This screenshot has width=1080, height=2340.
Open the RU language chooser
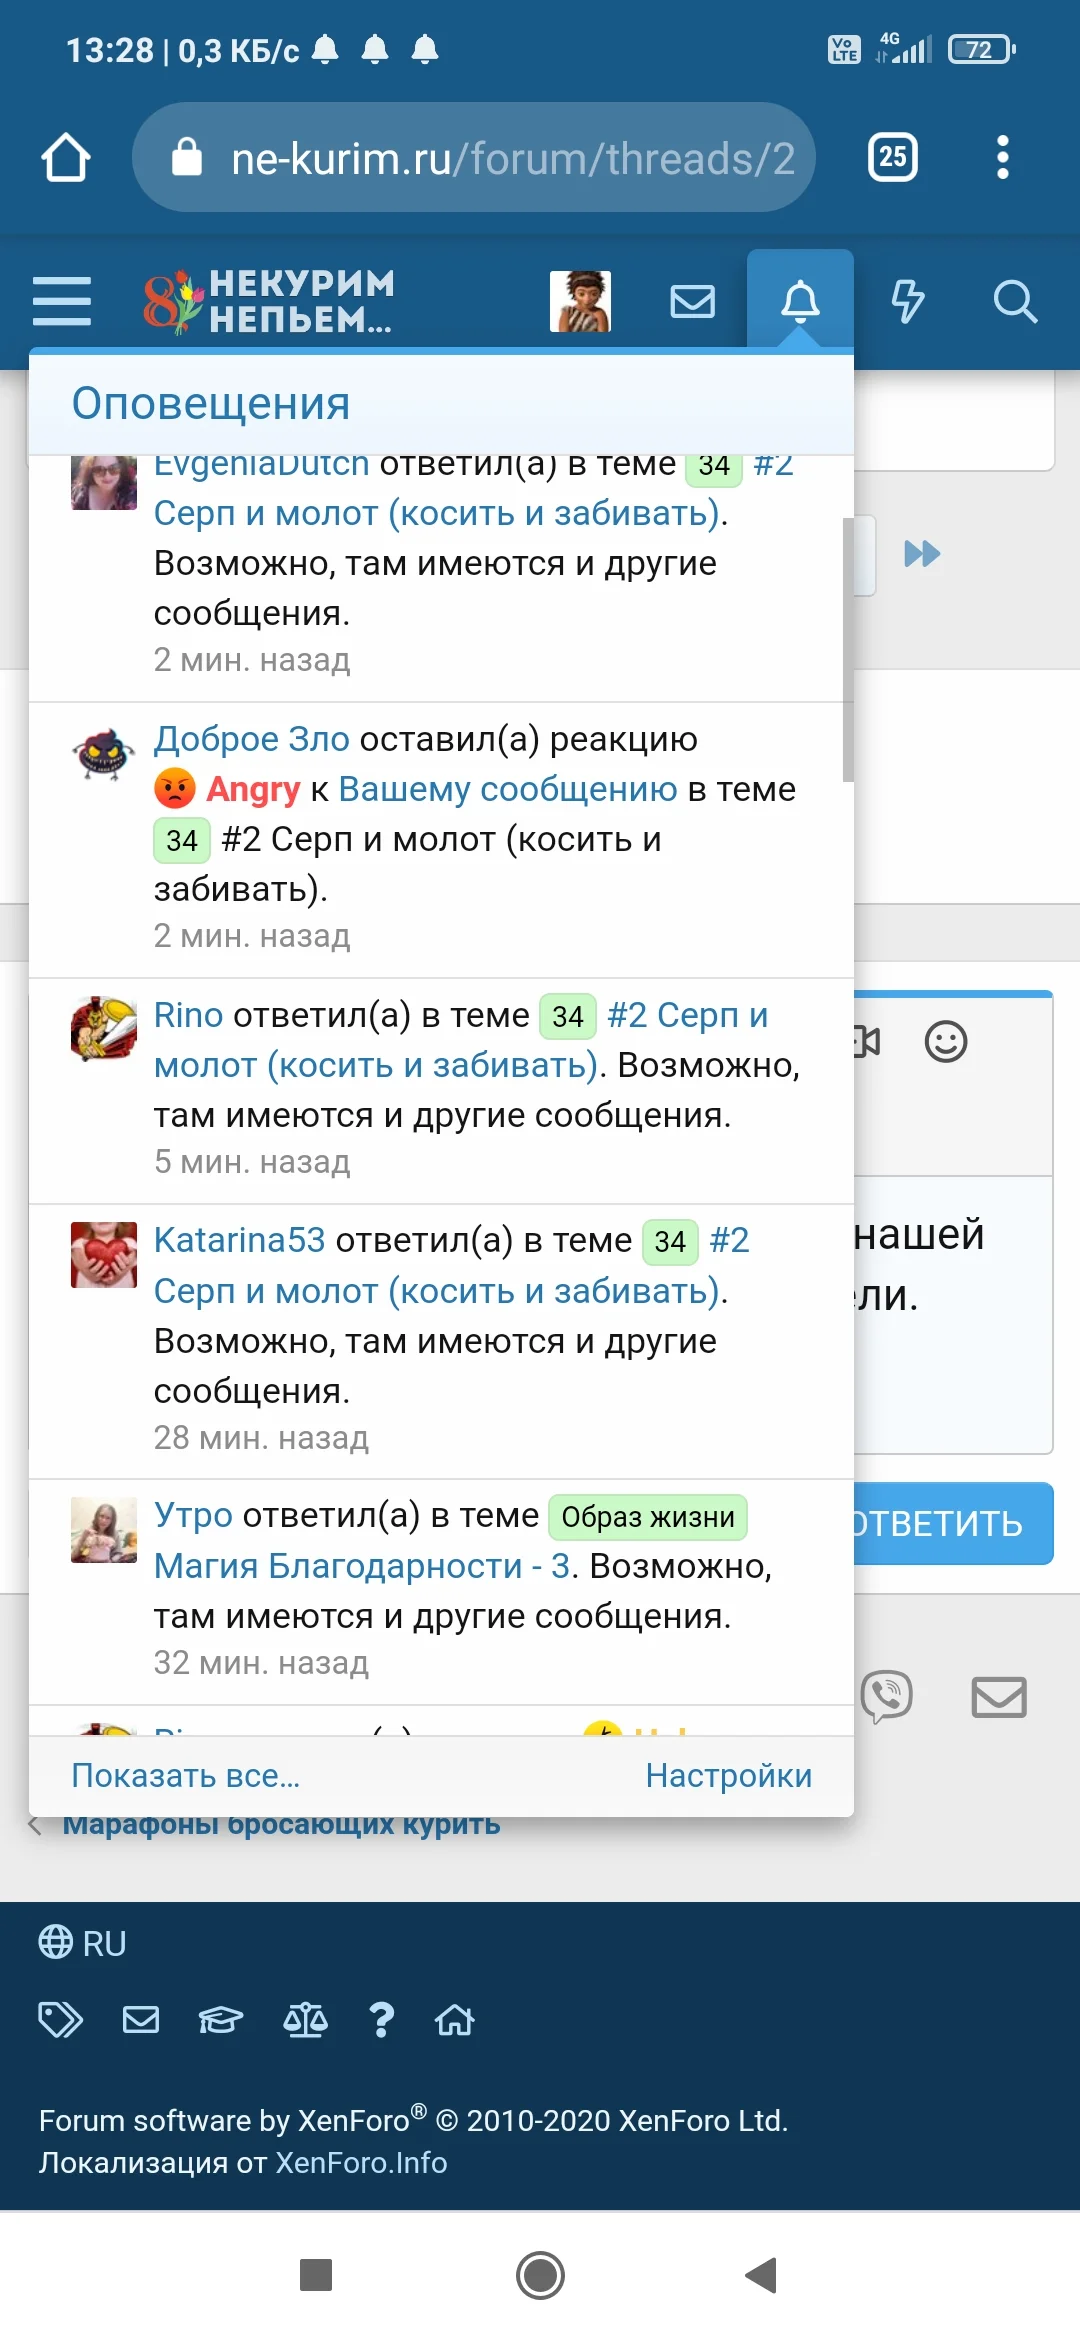(83, 1943)
